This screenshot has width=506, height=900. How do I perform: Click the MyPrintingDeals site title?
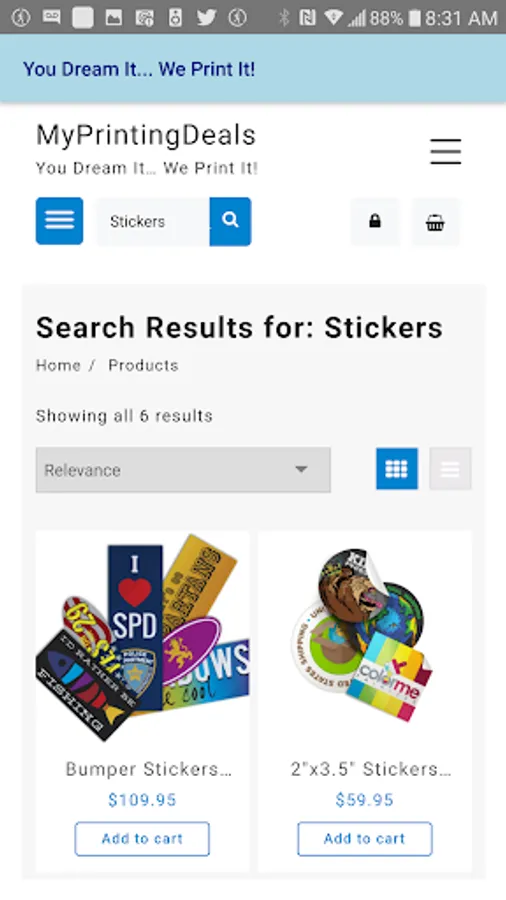click(x=146, y=135)
